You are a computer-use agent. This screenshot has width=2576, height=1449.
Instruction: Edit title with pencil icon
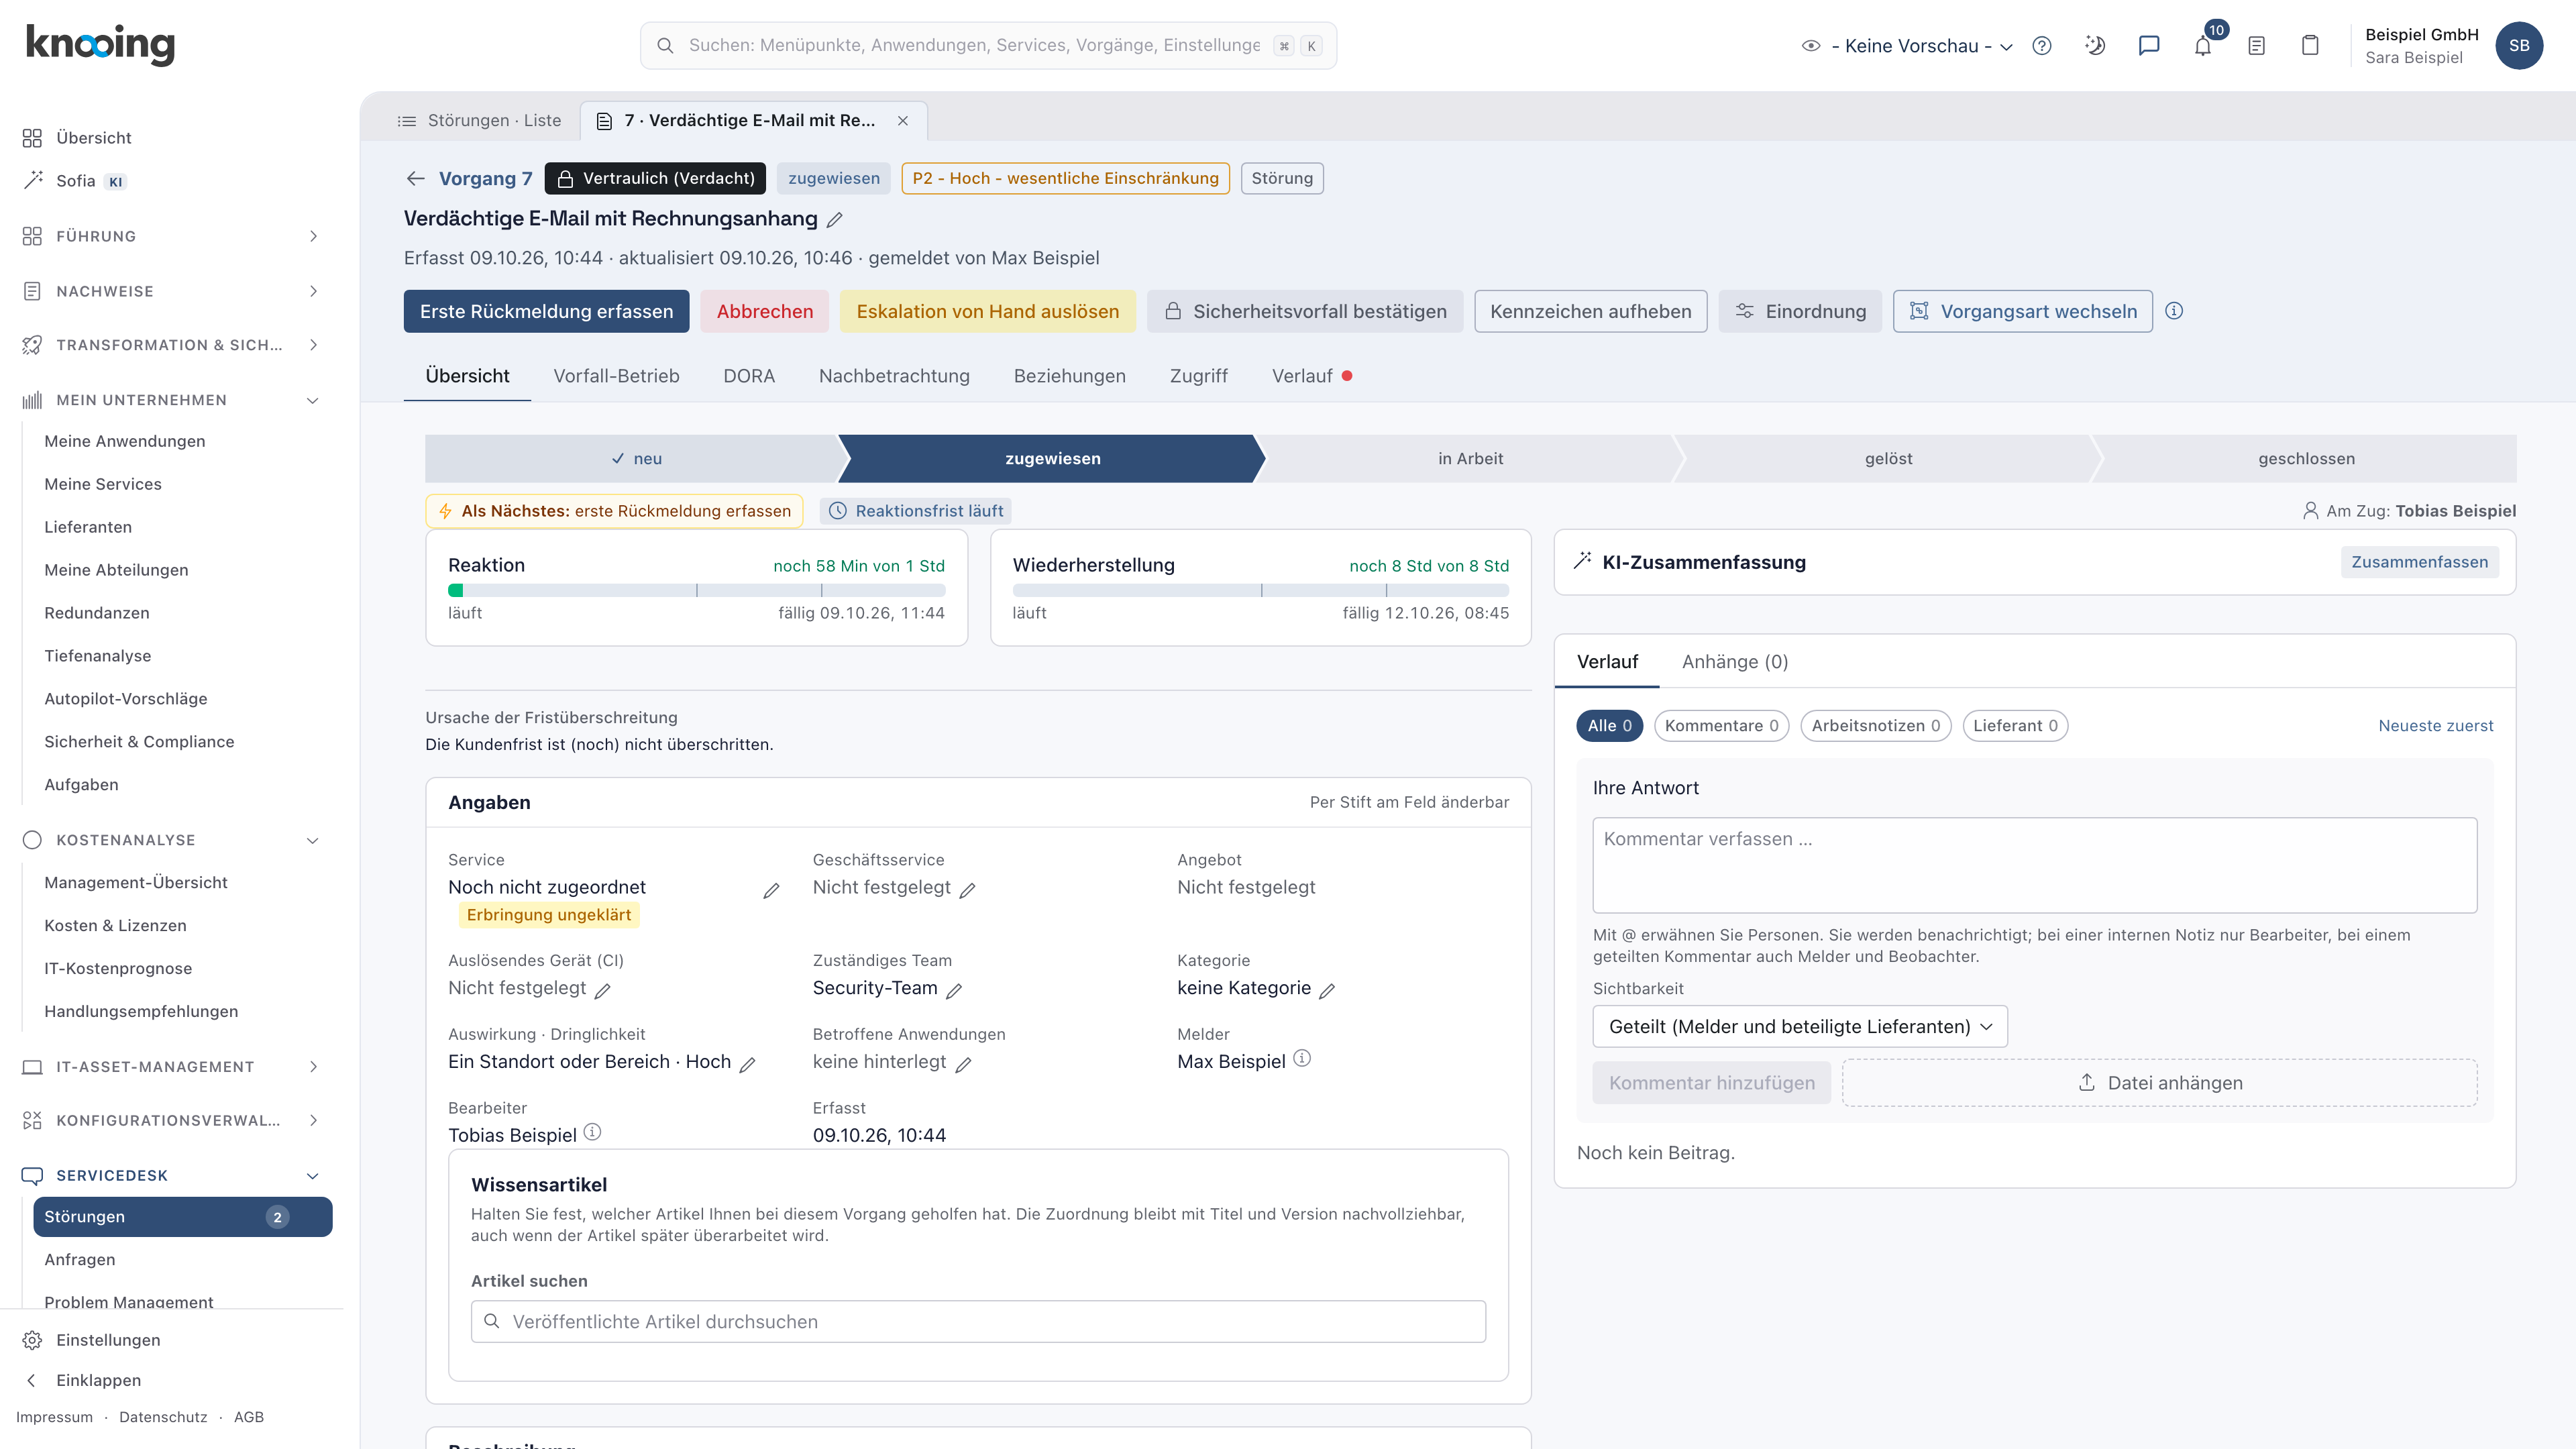[x=835, y=219]
